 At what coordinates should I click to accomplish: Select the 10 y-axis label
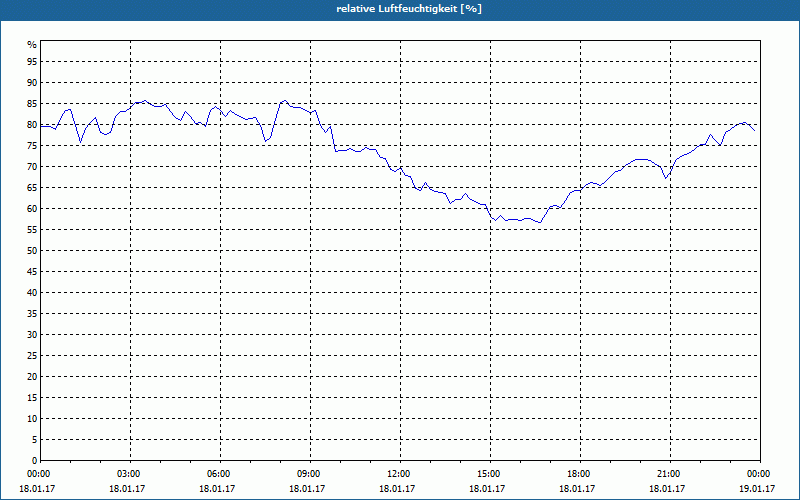tap(32, 418)
